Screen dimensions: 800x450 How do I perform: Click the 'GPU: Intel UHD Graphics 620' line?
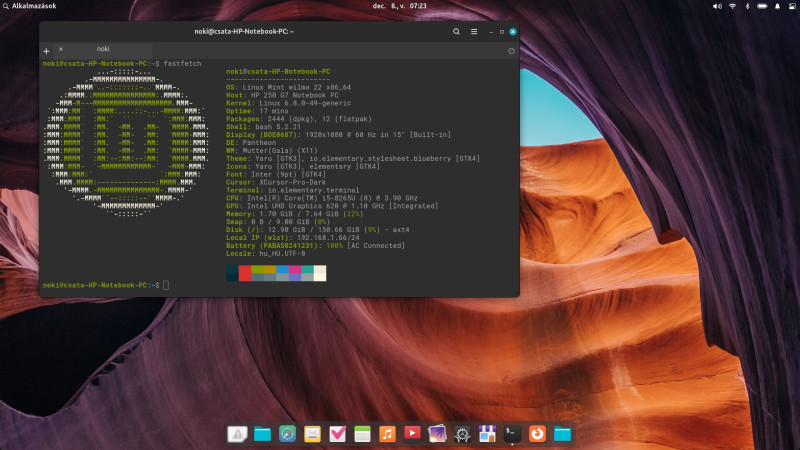[x=332, y=206]
